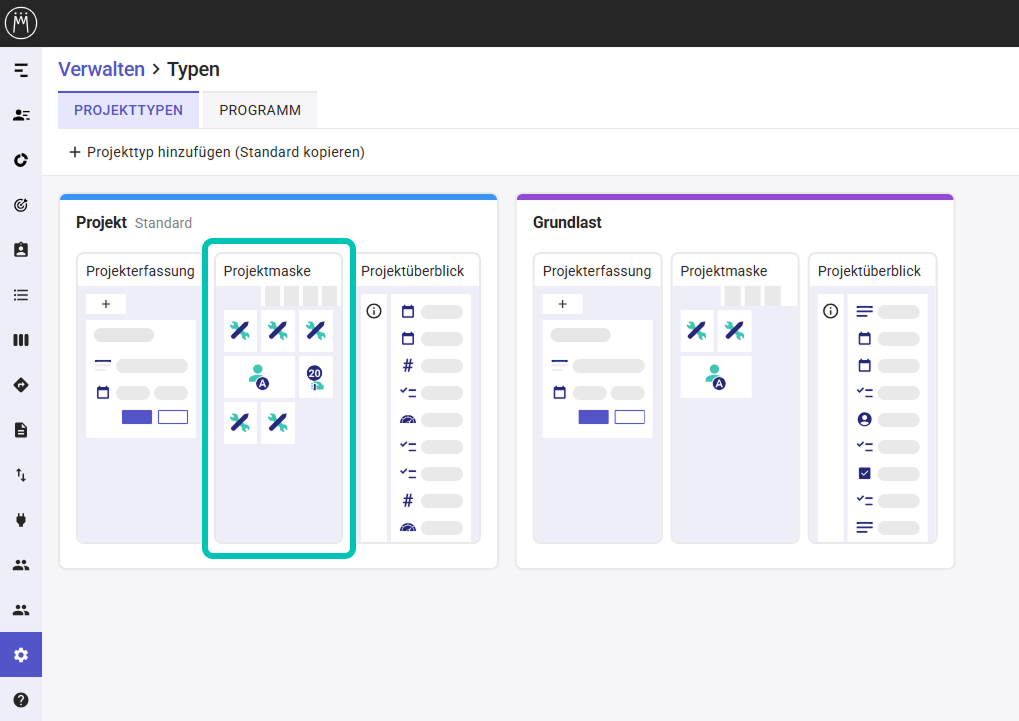
Task: Click filled blue button in Projekt Projekterfassung
Action: [x=137, y=417]
